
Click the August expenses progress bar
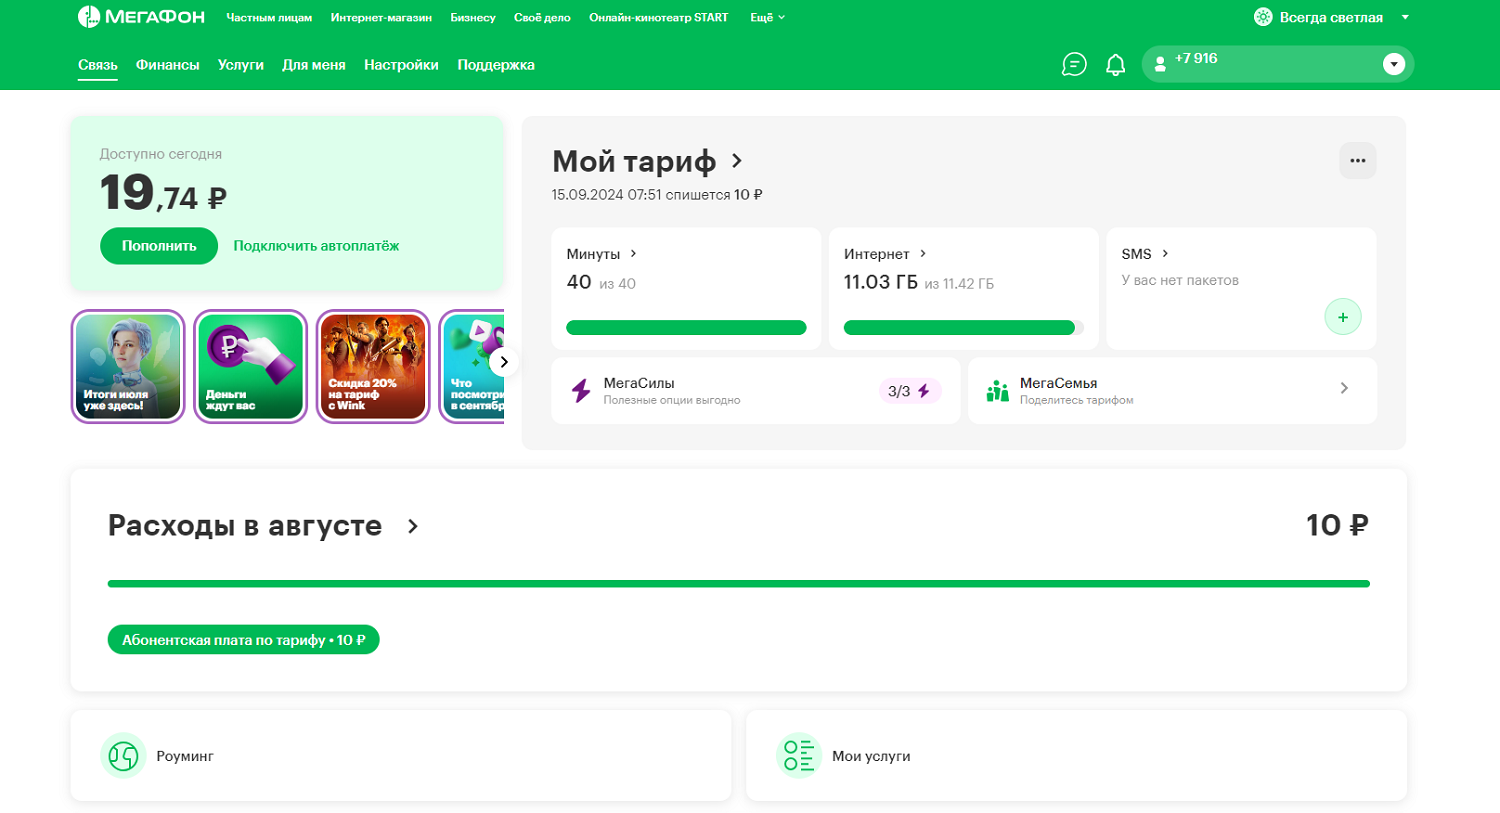tap(738, 584)
